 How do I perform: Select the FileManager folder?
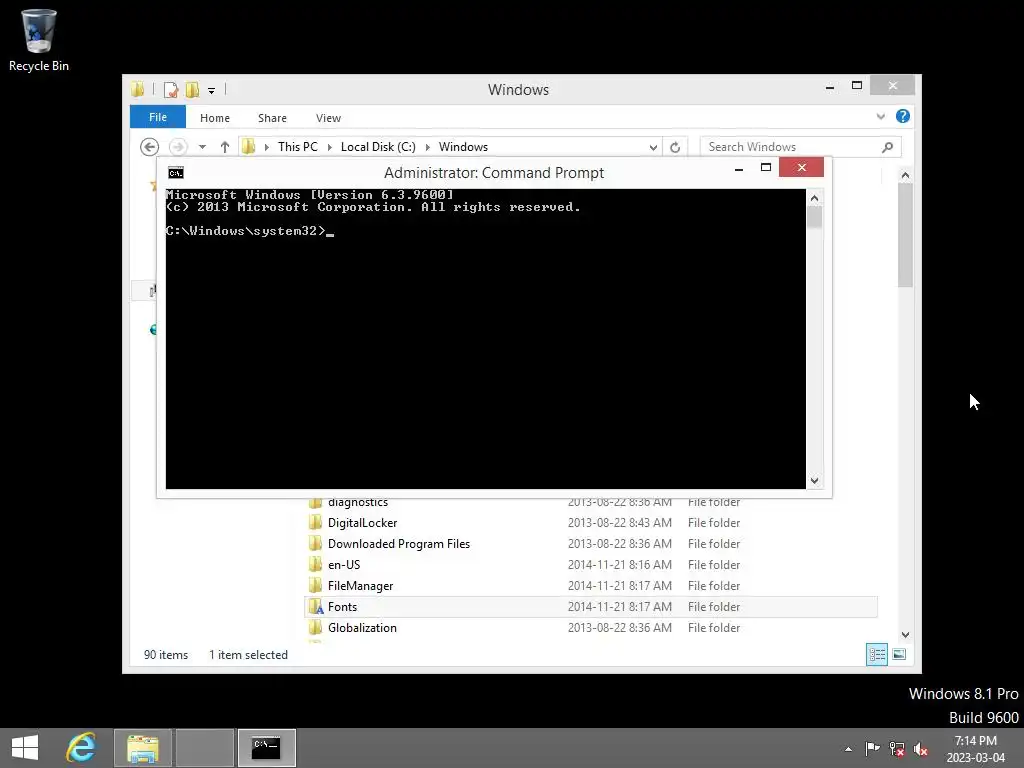(591, 585)
